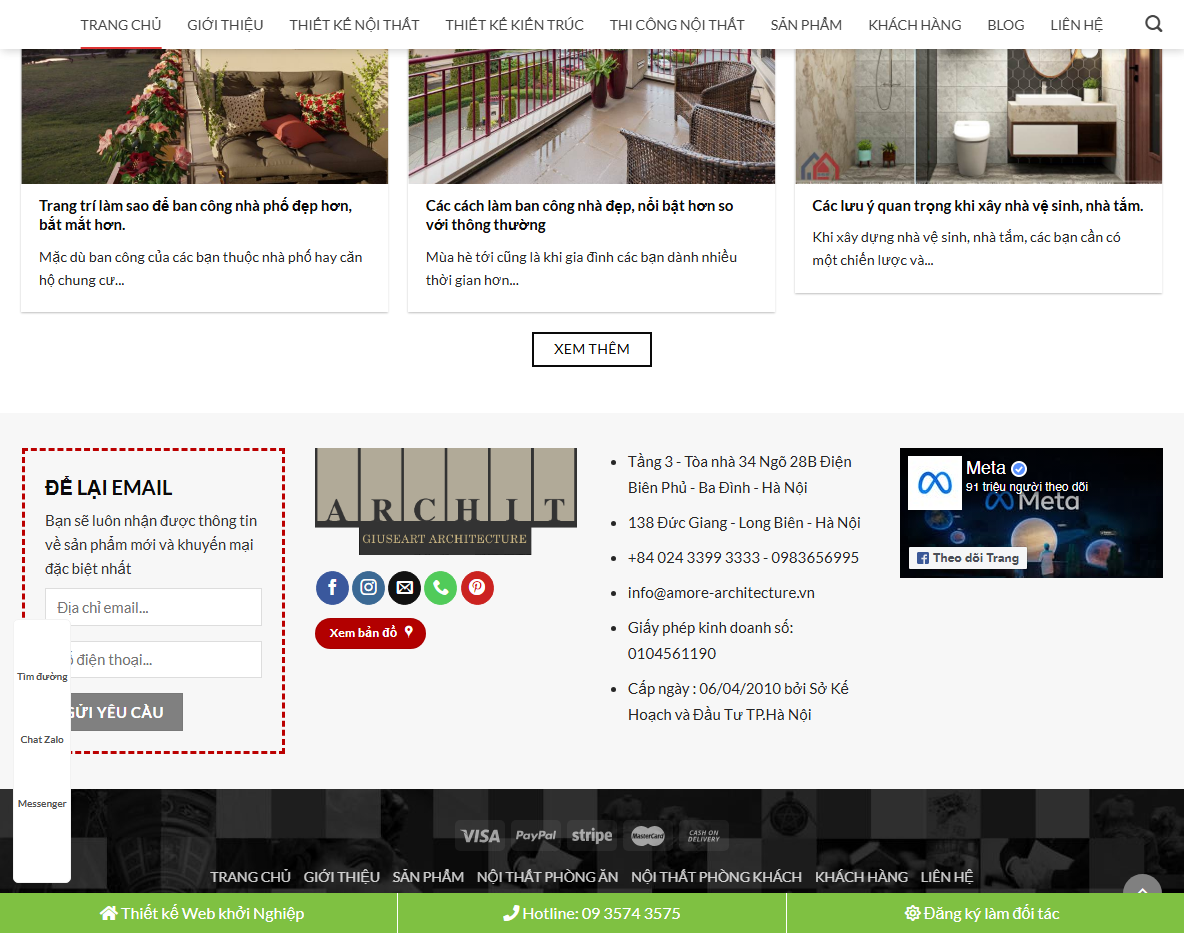Image resolution: width=1184 pixels, height=933 pixels.
Task: Select BLOG in the top navigation
Action: 1005,24
